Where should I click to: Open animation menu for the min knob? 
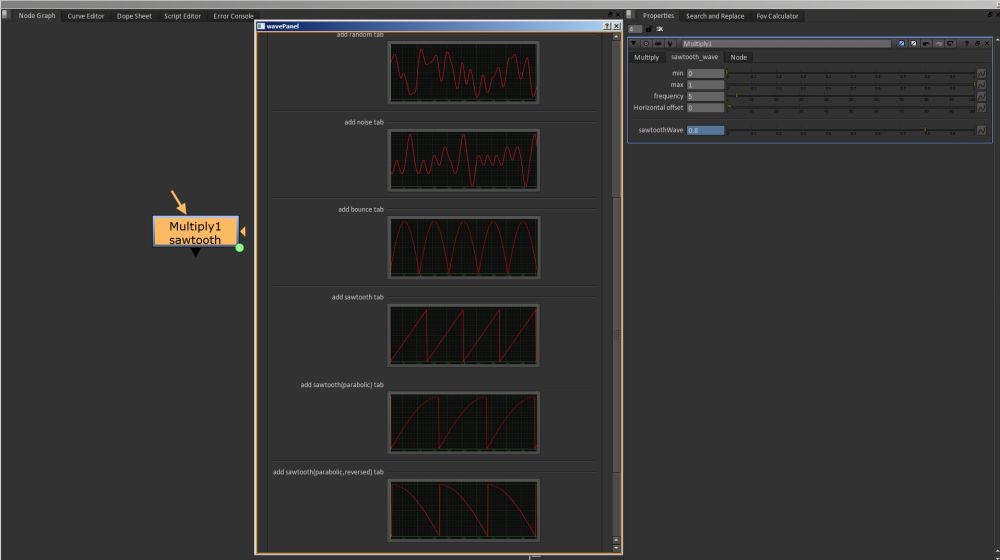pos(982,73)
